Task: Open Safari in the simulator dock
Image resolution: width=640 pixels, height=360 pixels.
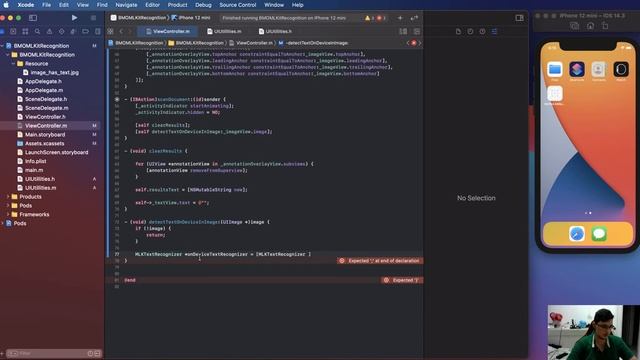Action: point(577,234)
